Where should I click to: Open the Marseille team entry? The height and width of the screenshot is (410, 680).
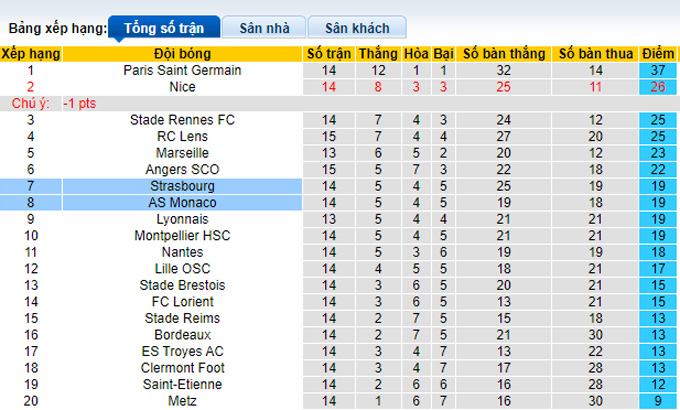click(x=183, y=153)
